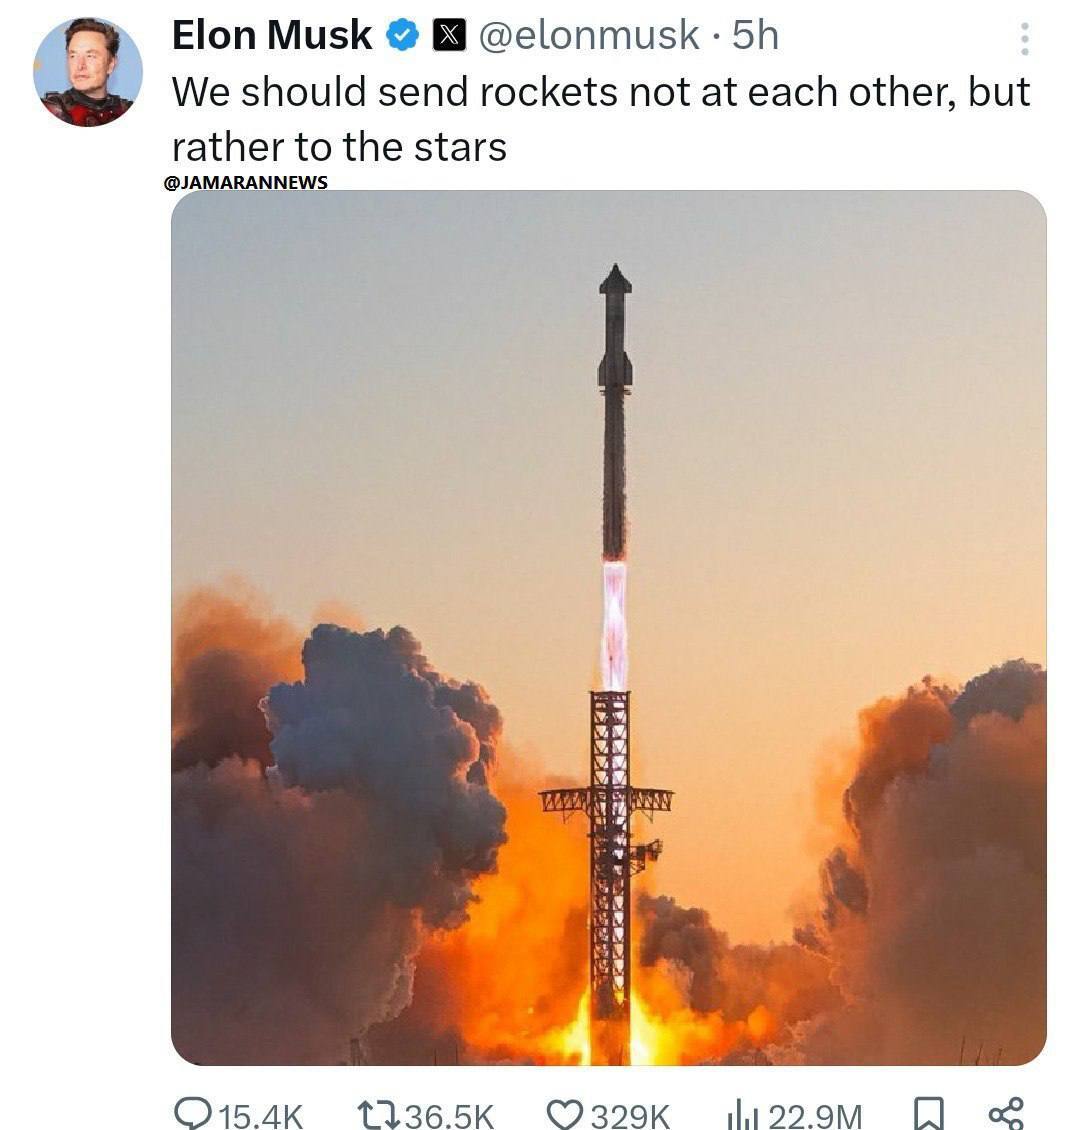Click the Elon Musk display name
This screenshot has height=1130, width=1079.
tap(272, 36)
